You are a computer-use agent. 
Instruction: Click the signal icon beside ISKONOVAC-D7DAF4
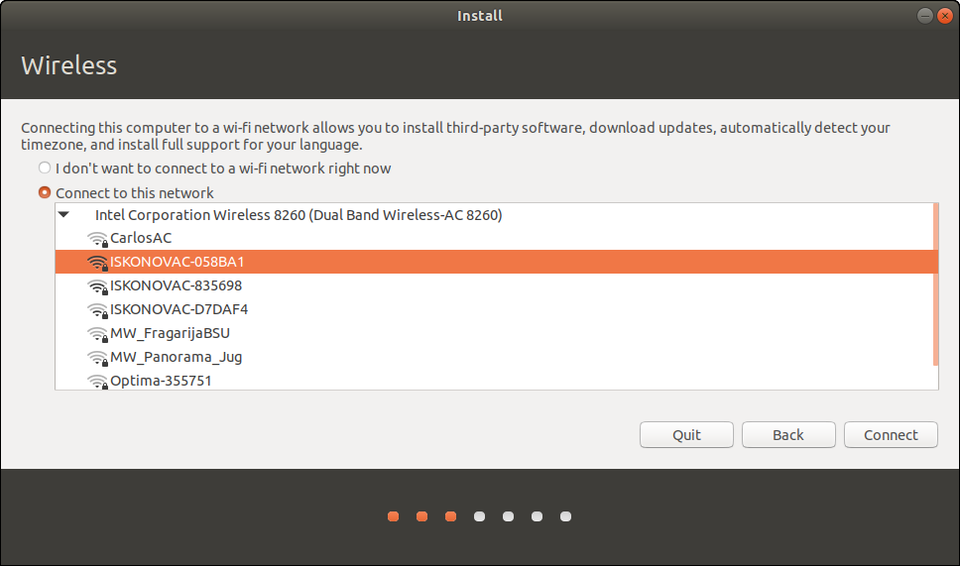(x=97, y=310)
